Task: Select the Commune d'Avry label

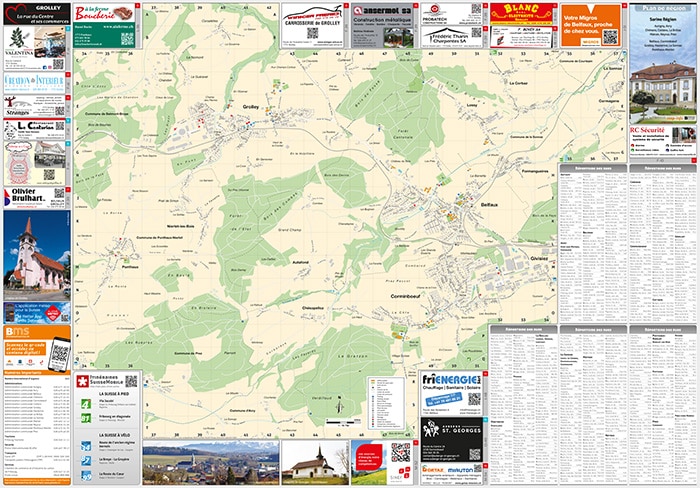Action: (x=243, y=410)
